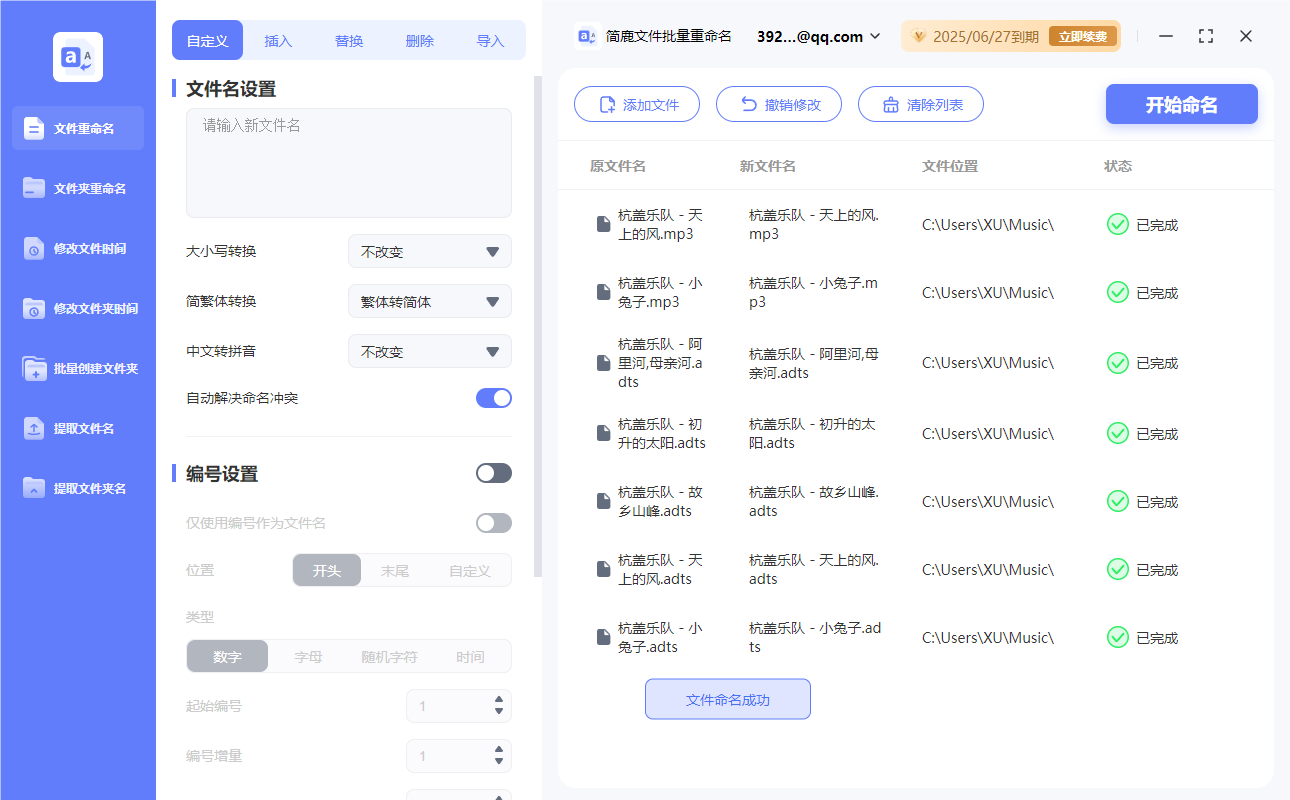Select the 批量创建文件夹 tool
1290x800 pixels.
(x=77, y=368)
